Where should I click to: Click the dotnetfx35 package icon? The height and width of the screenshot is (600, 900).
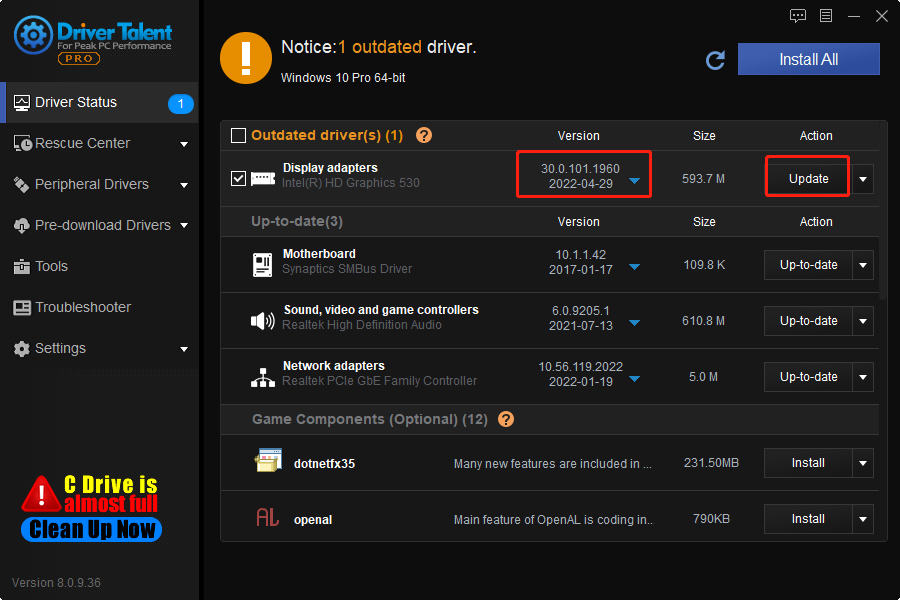pos(268,460)
